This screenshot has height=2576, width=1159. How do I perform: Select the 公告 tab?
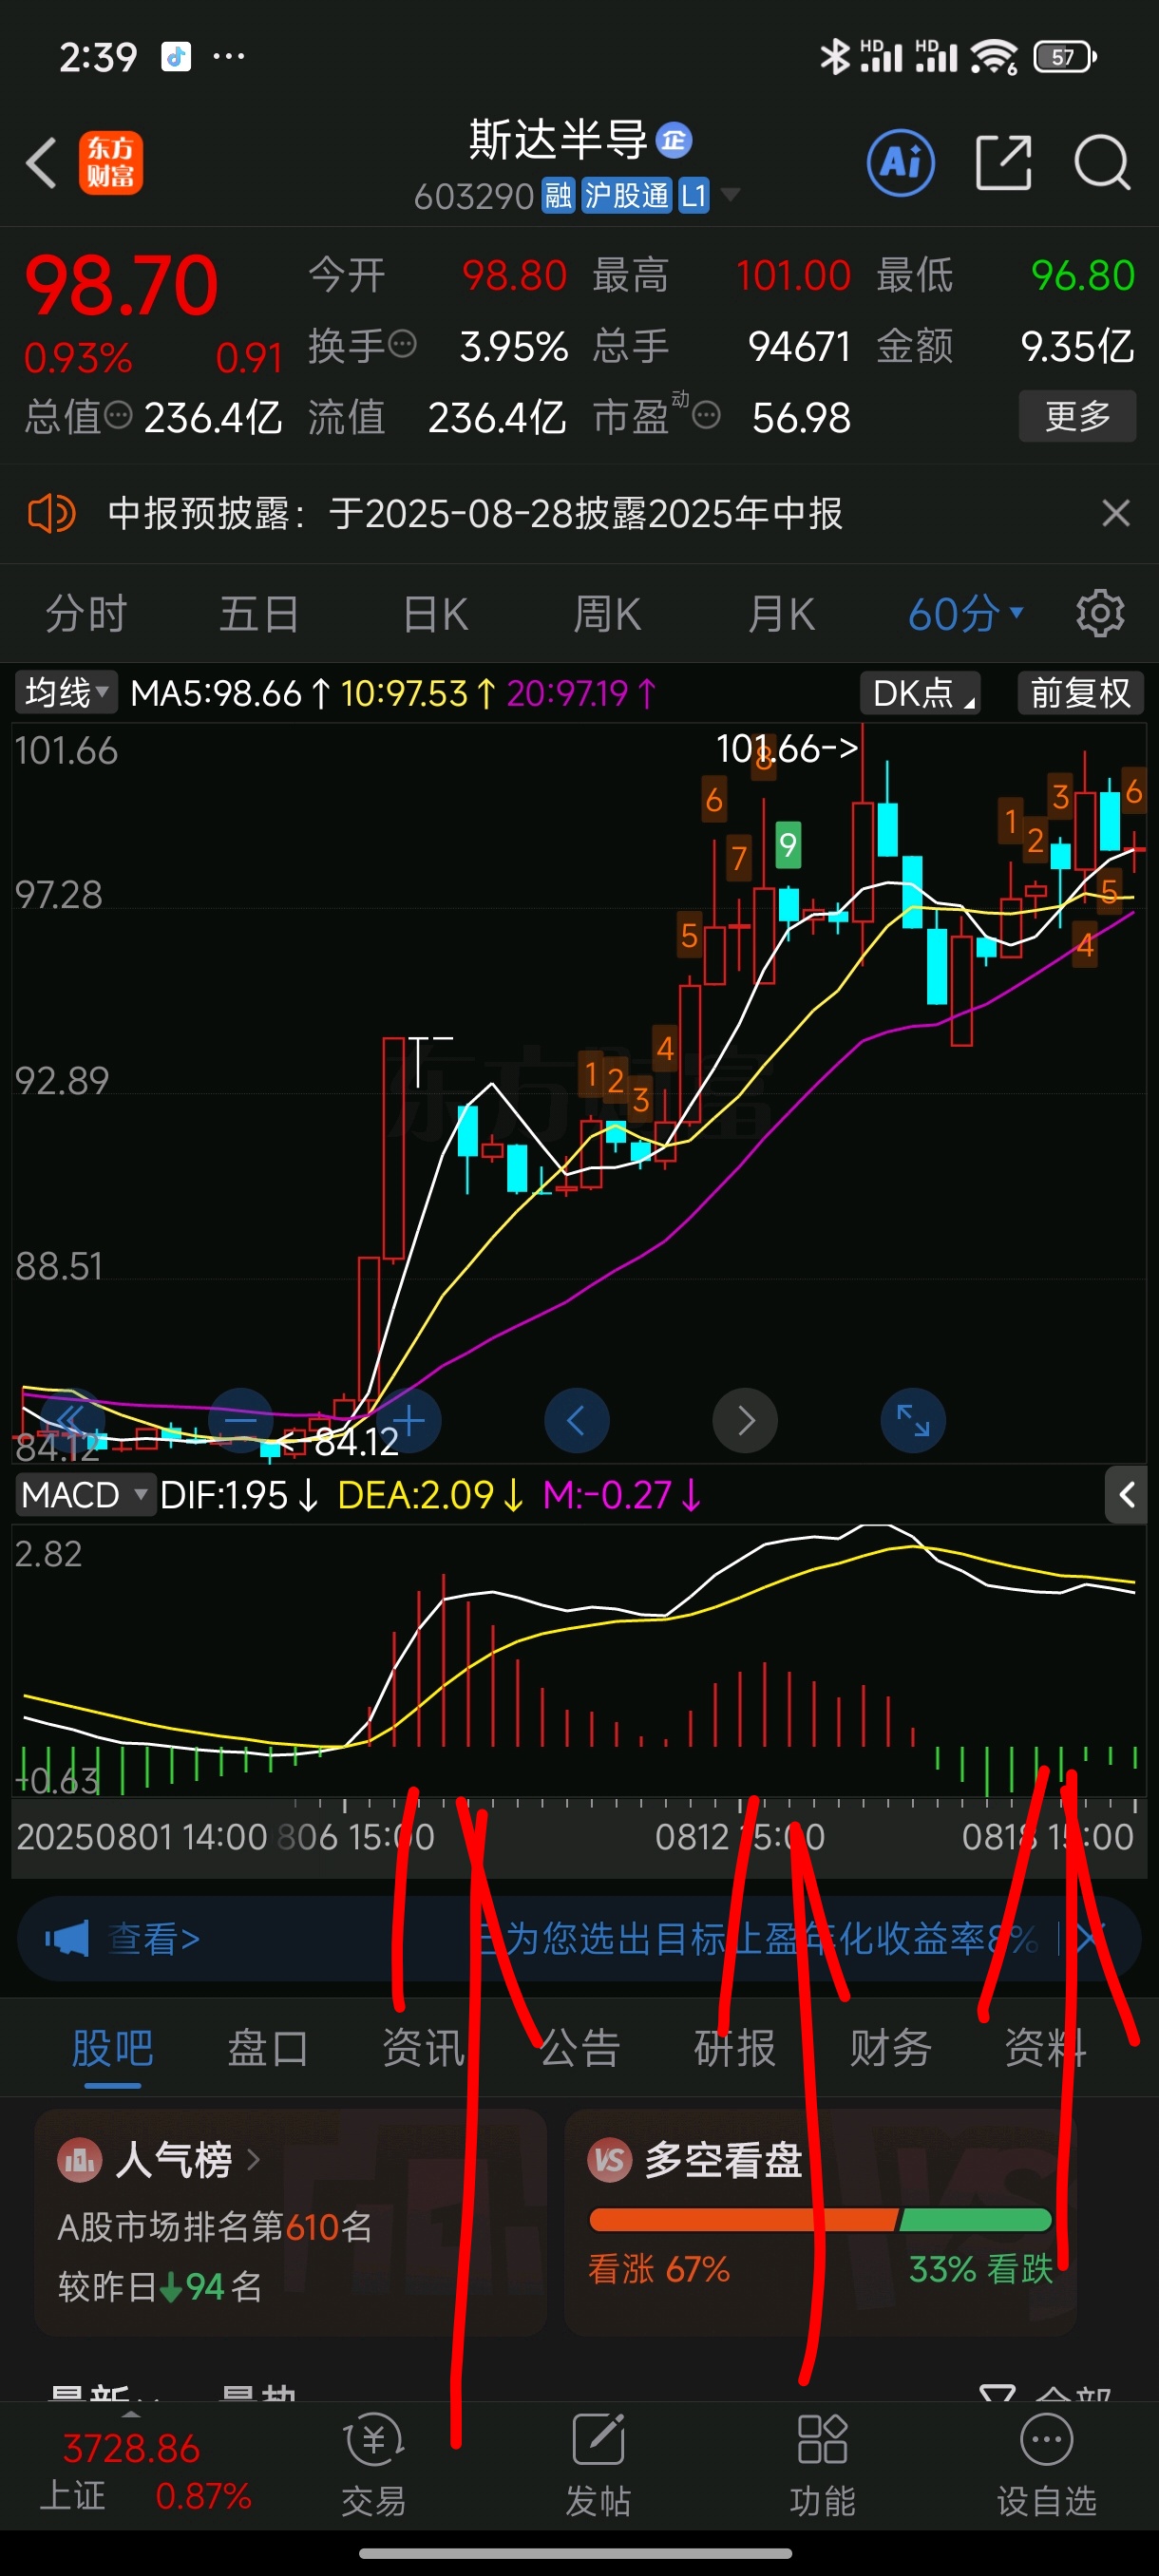tap(580, 2047)
